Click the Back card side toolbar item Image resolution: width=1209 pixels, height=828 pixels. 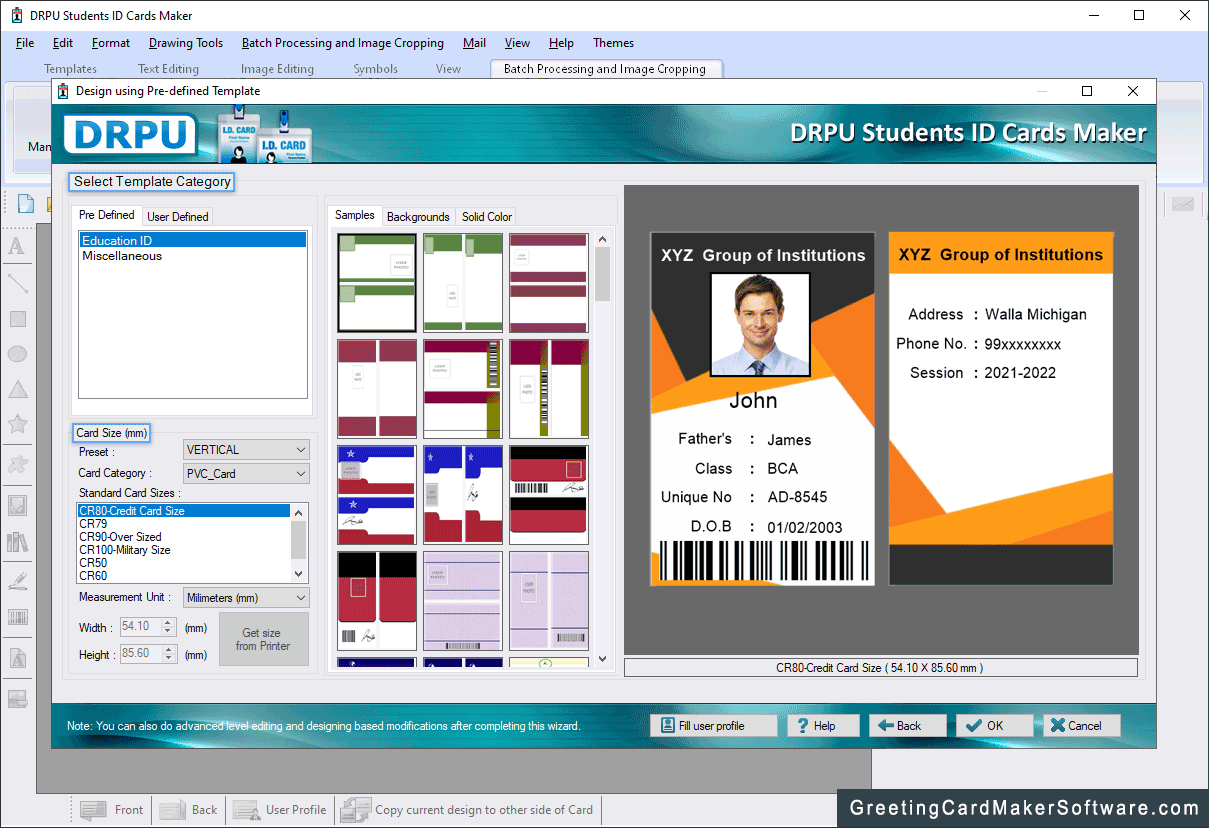pos(189,810)
